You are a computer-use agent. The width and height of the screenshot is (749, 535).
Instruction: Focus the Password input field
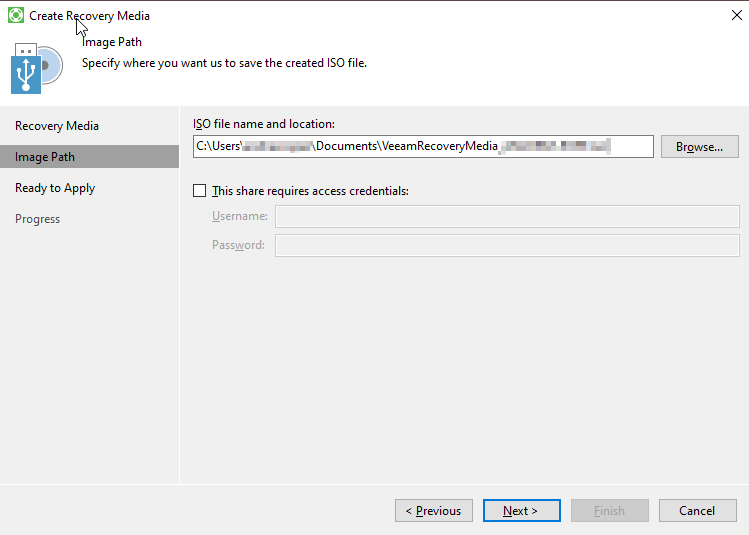[x=507, y=245]
